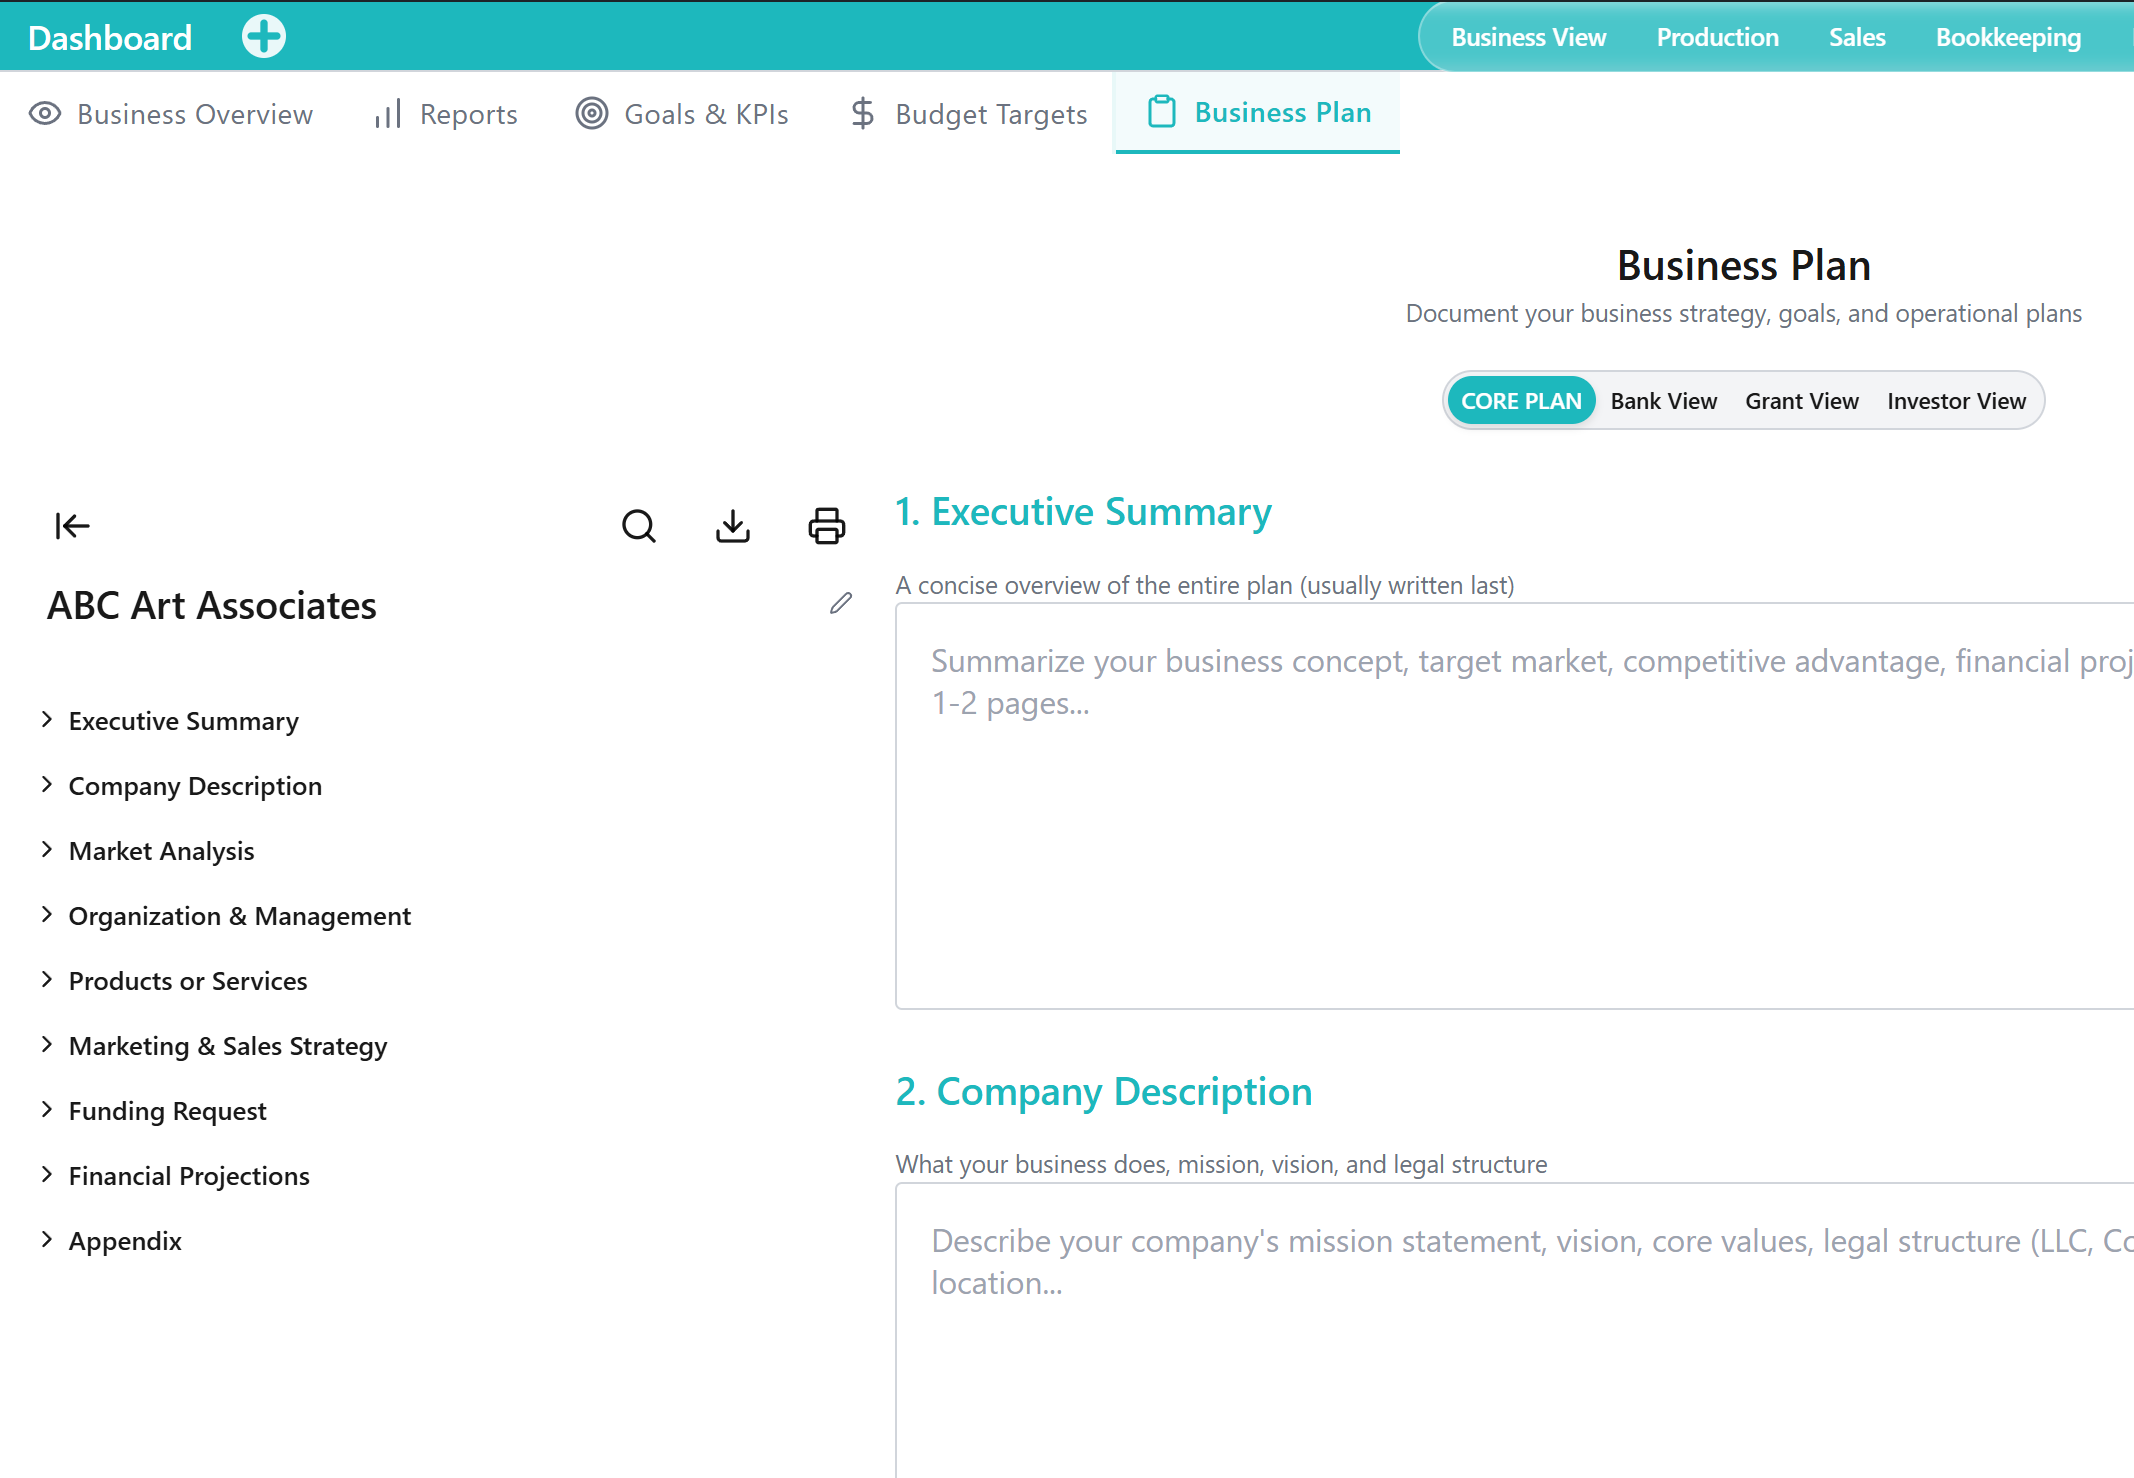Switch to Investor View
Screen dimensions: 2134x1478
(1956, 401)
